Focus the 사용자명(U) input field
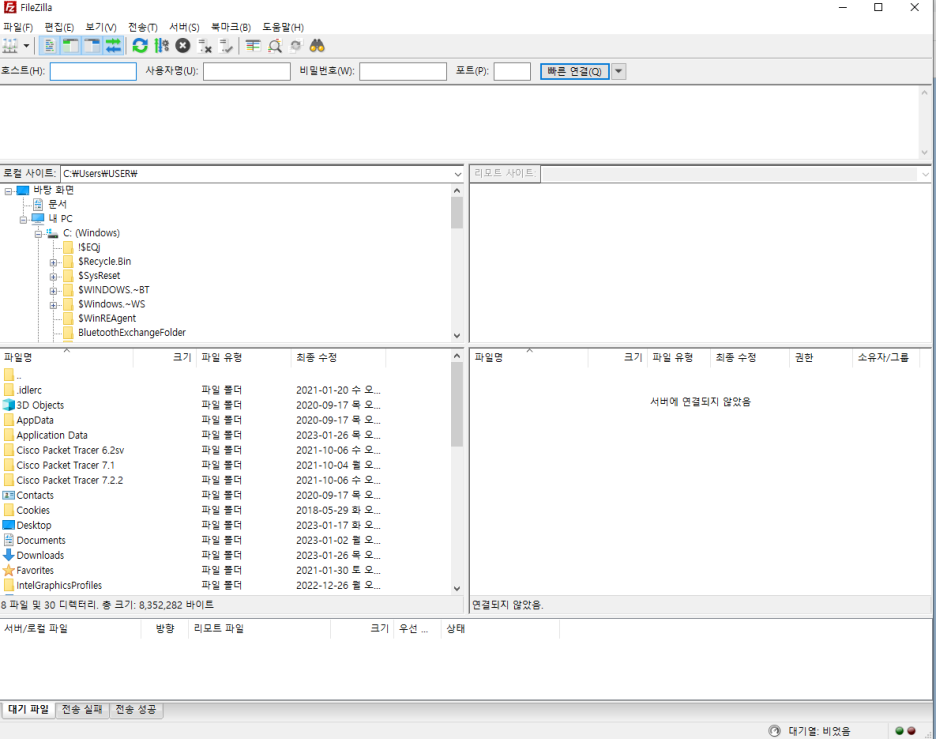Viewport: 936px width, 739px height. coord(247,72)
